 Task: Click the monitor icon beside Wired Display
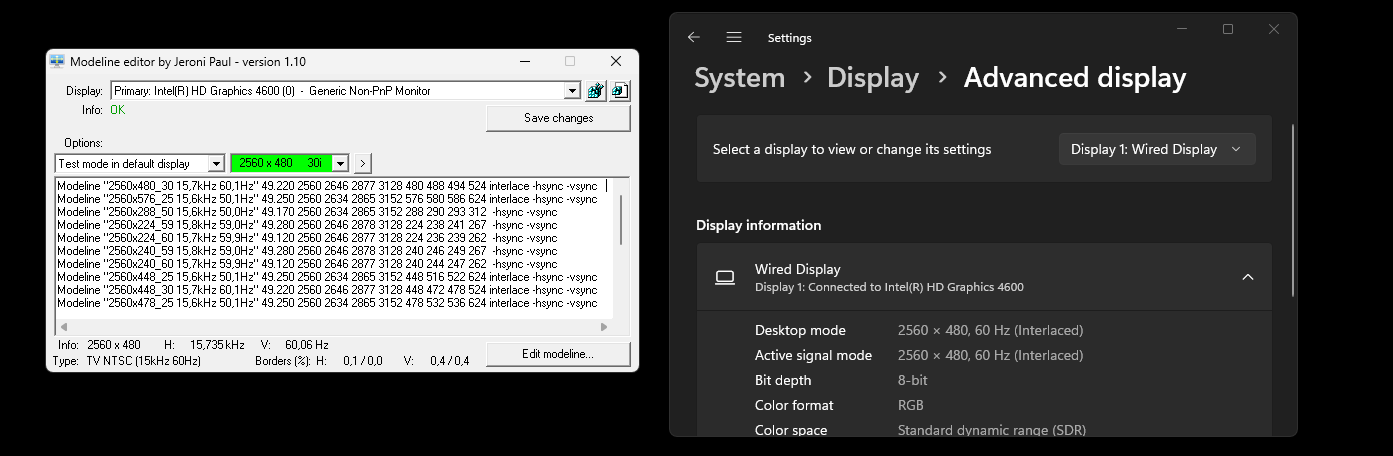point(725,277)
